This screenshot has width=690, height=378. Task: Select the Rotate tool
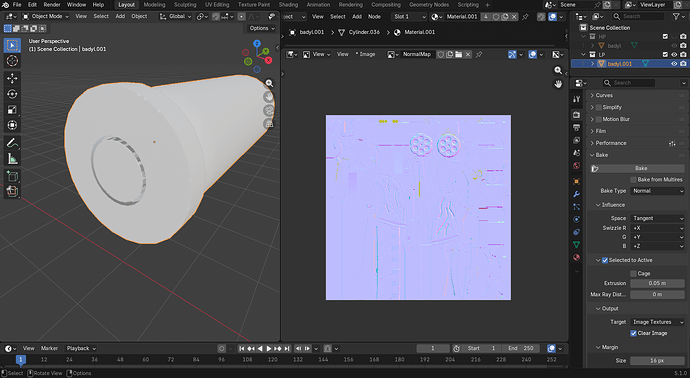[x=12, y=94]
